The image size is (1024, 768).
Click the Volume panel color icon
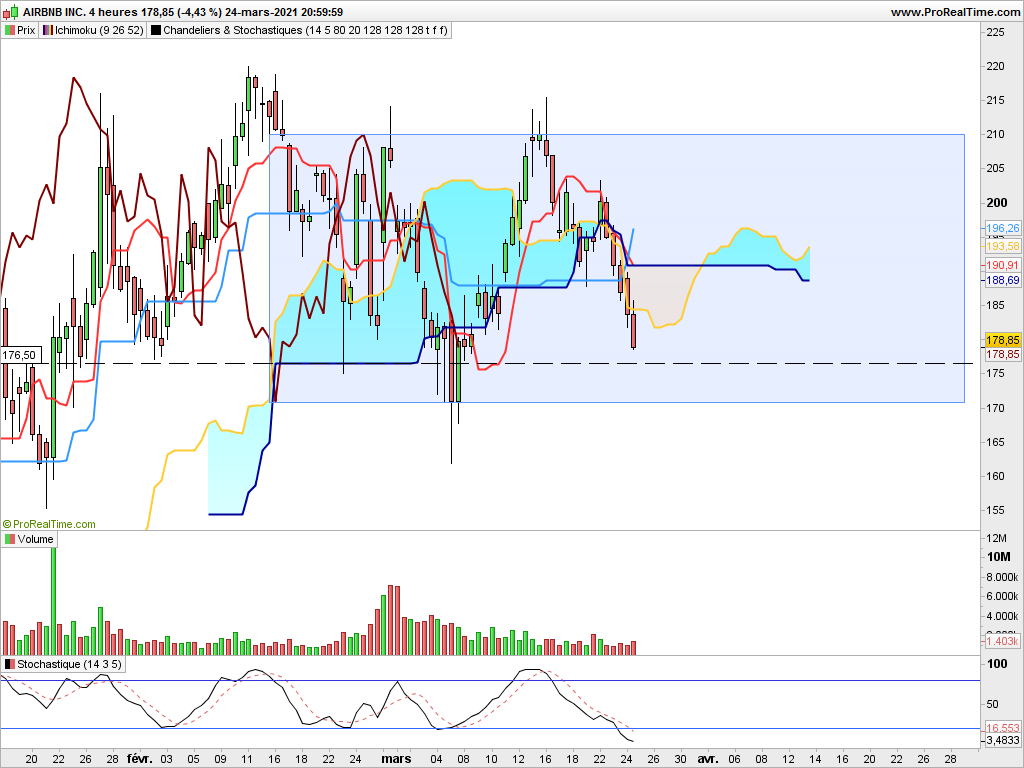(x=10, y=539)
